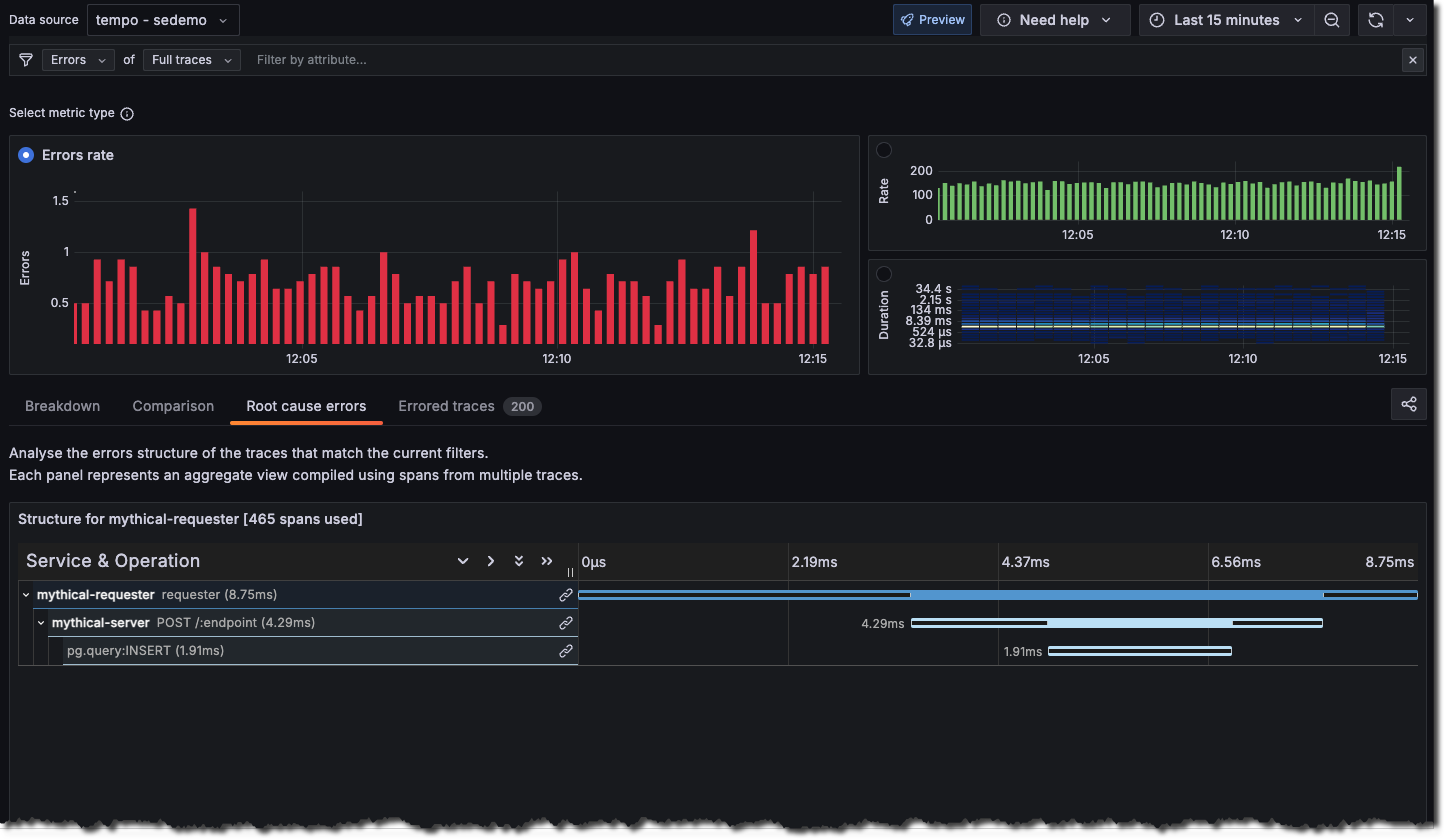
Task: Open the Errored traces tab
Action: 446,406
